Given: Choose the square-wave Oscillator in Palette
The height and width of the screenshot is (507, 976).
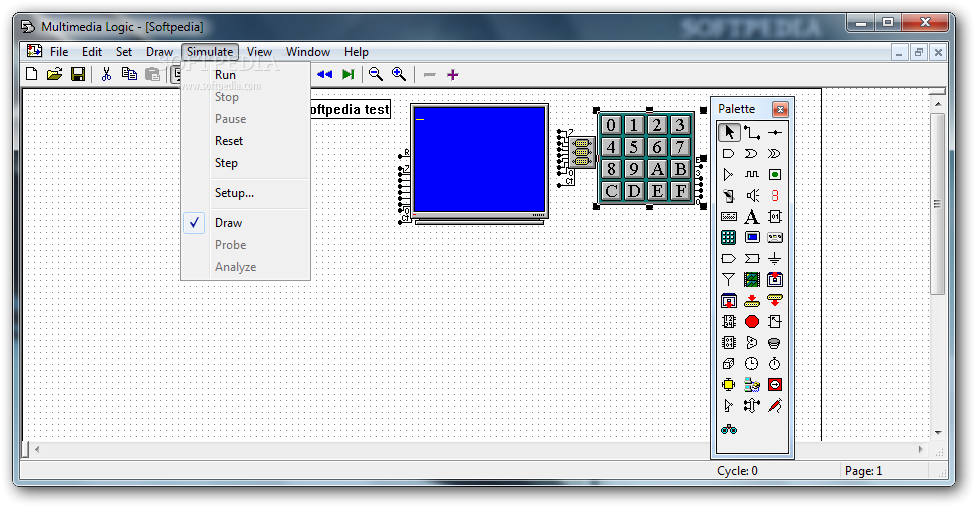Looking at the screenshot, I should tap(752, 175).
